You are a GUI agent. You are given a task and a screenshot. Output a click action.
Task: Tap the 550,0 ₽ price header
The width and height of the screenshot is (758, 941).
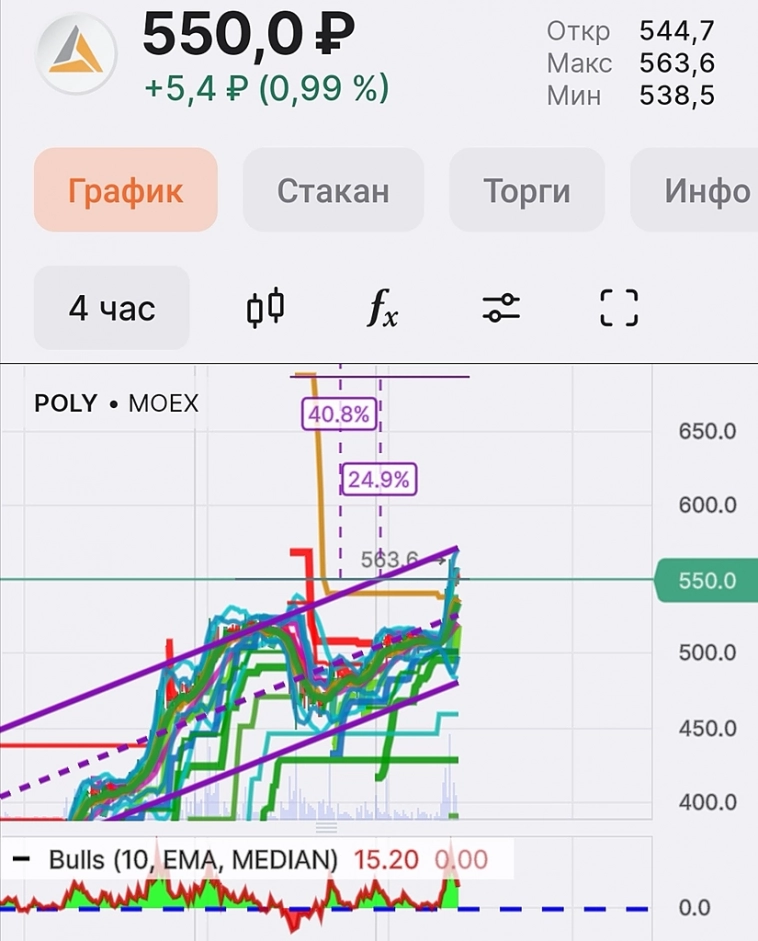pyautogui.click(x=248, y=37)
